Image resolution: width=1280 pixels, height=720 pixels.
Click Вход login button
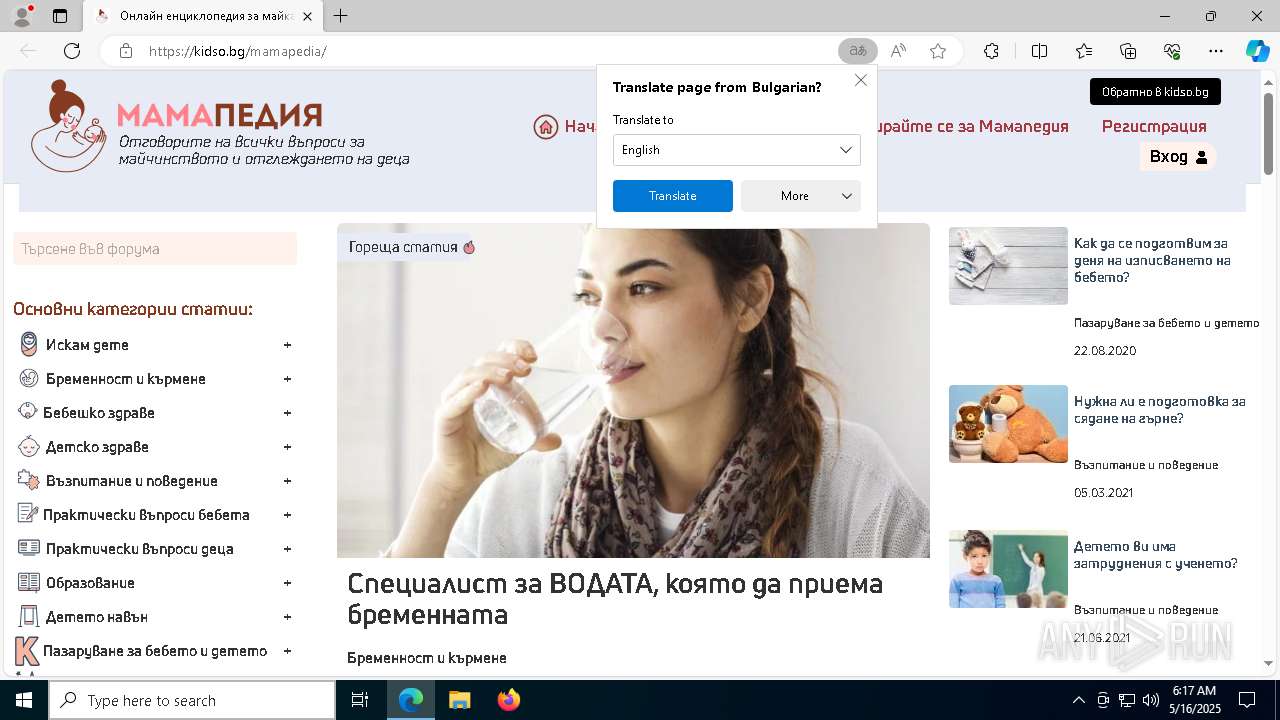click(x=1178, y=157)
